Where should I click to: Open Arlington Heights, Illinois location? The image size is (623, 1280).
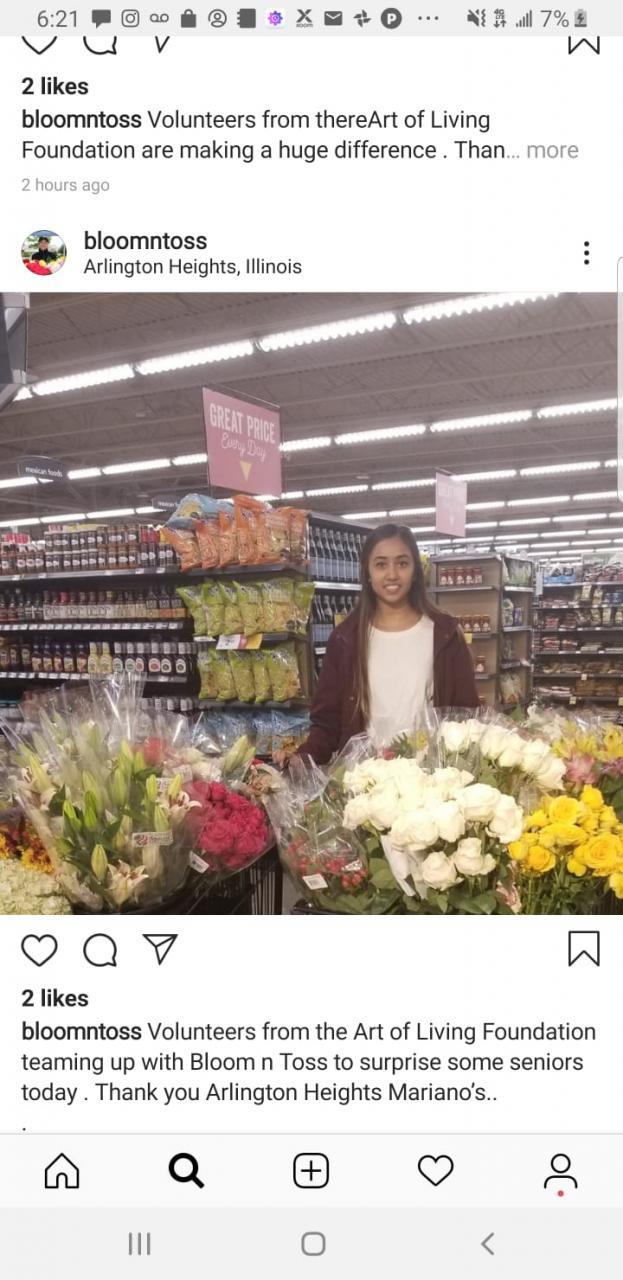[192, 267]
